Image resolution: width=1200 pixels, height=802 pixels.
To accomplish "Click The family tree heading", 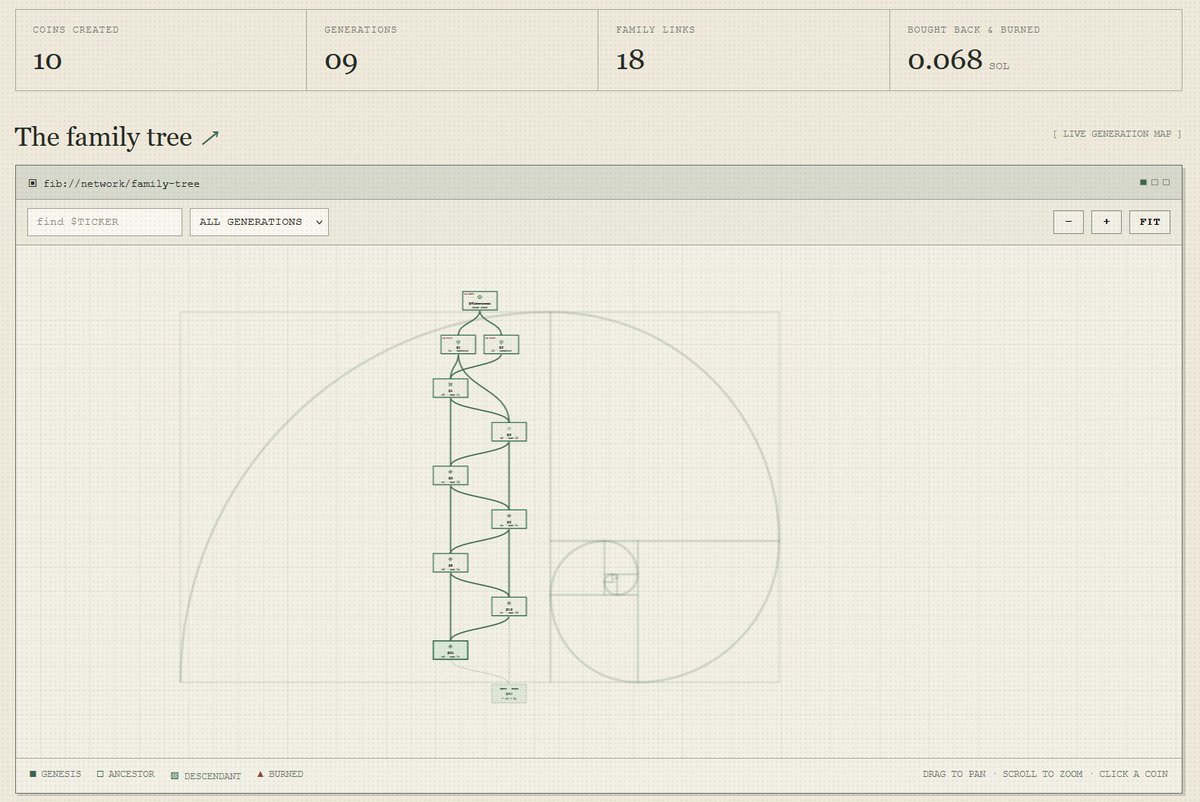I will 103,137.
